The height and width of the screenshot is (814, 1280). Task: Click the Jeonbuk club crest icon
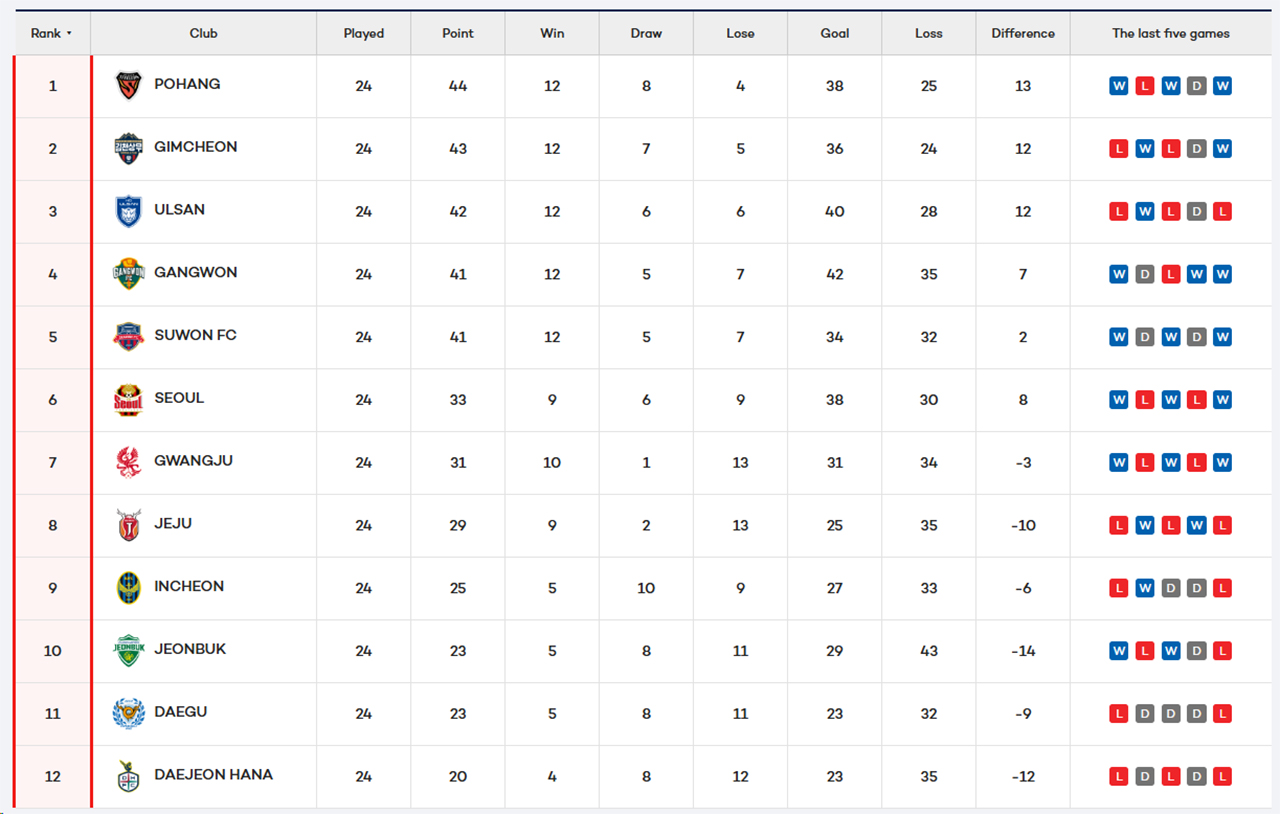129,651
